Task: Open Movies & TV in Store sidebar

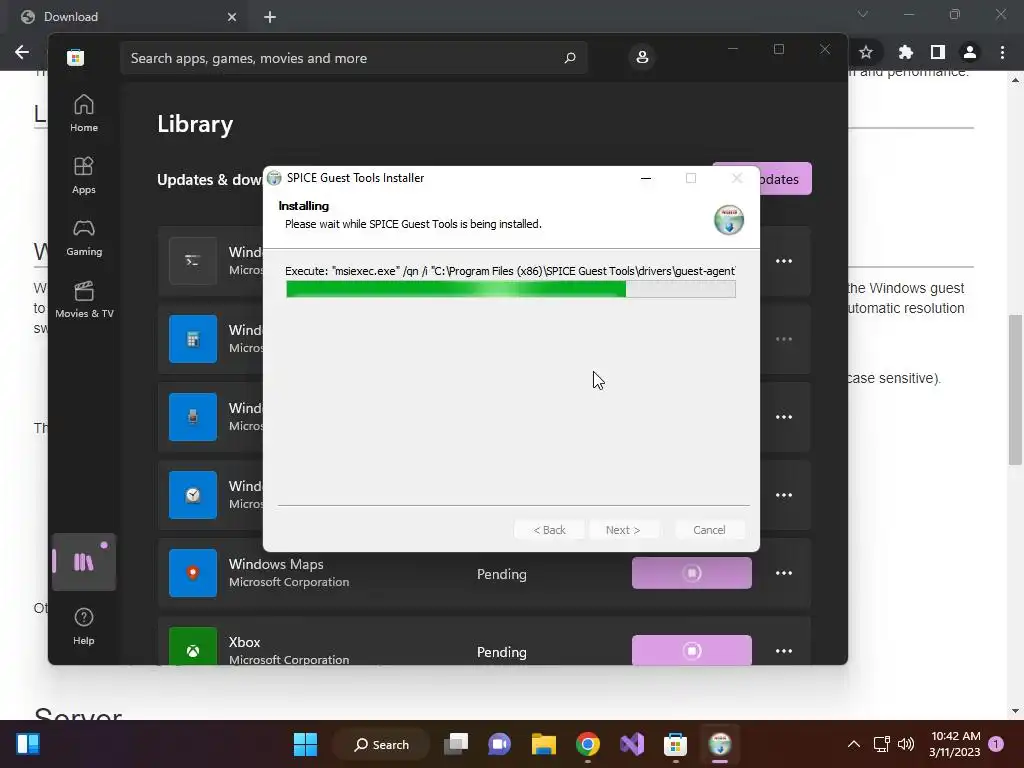Action: click(x=84, y=300)
